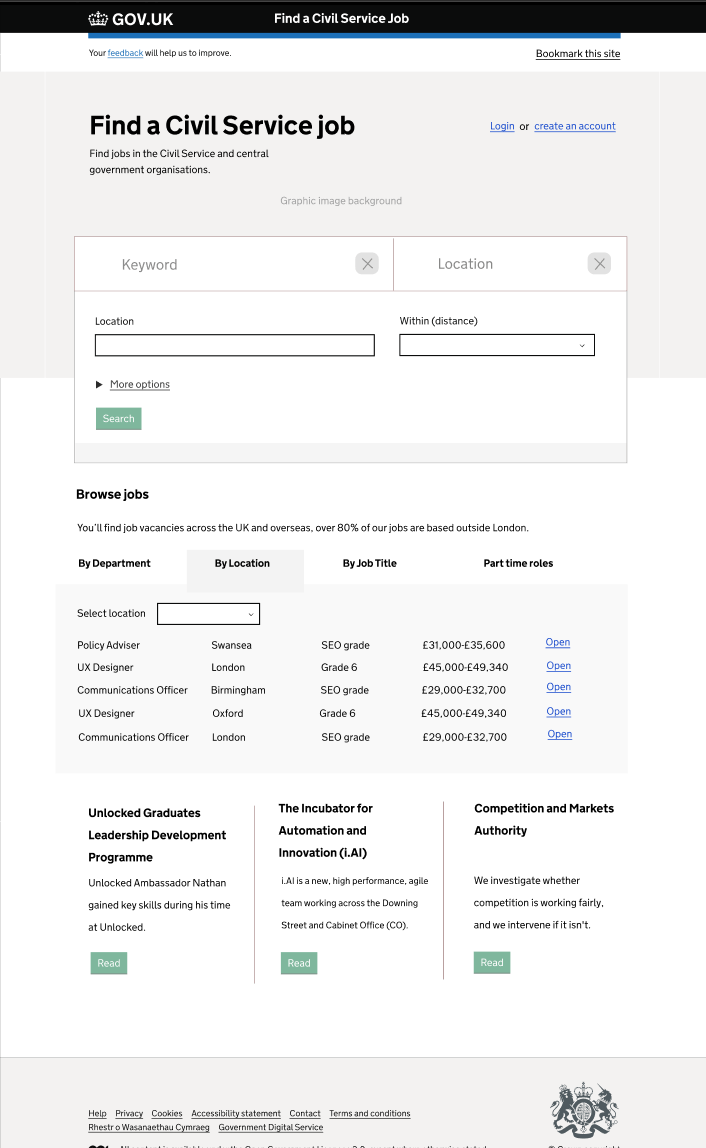The image size is (706, 1148).
Task: Click the Royal coat of arms in footer
Action: (584, 1109)
